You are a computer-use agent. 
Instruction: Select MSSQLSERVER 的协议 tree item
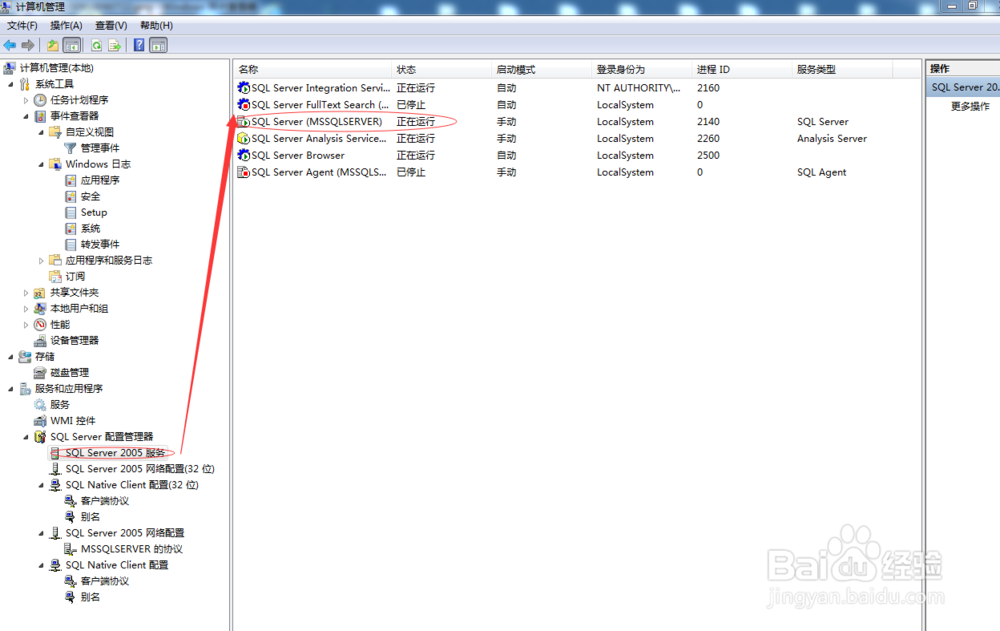tap(131, 549)
